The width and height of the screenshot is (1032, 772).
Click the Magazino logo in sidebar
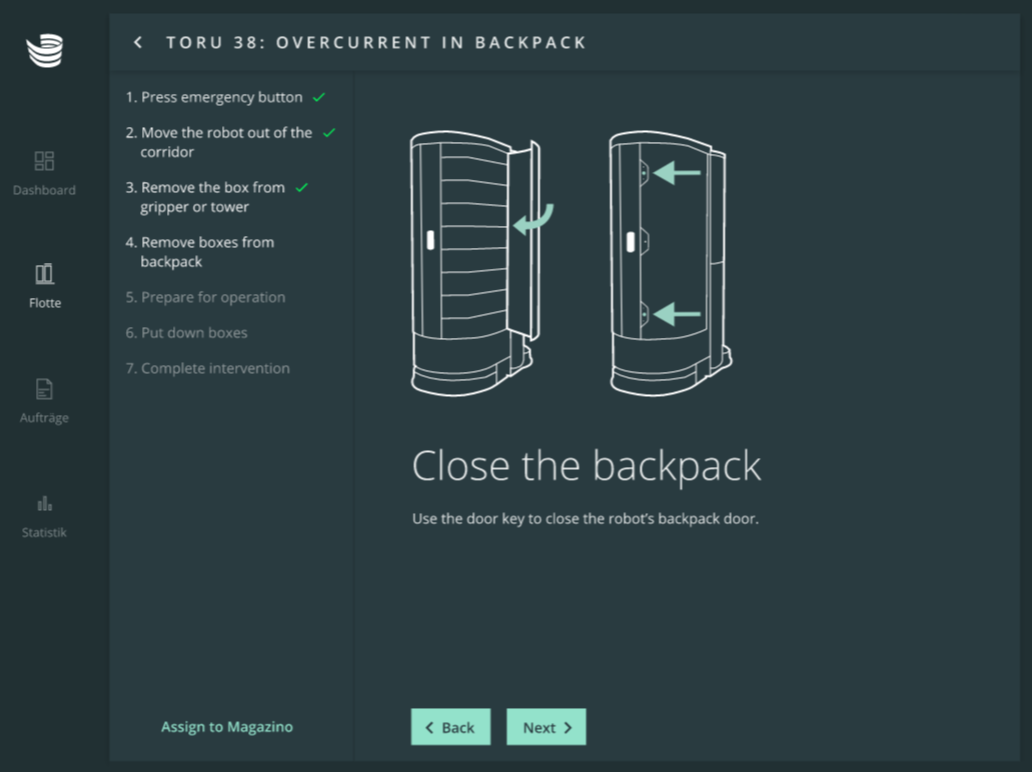click(x=44, y=50)
